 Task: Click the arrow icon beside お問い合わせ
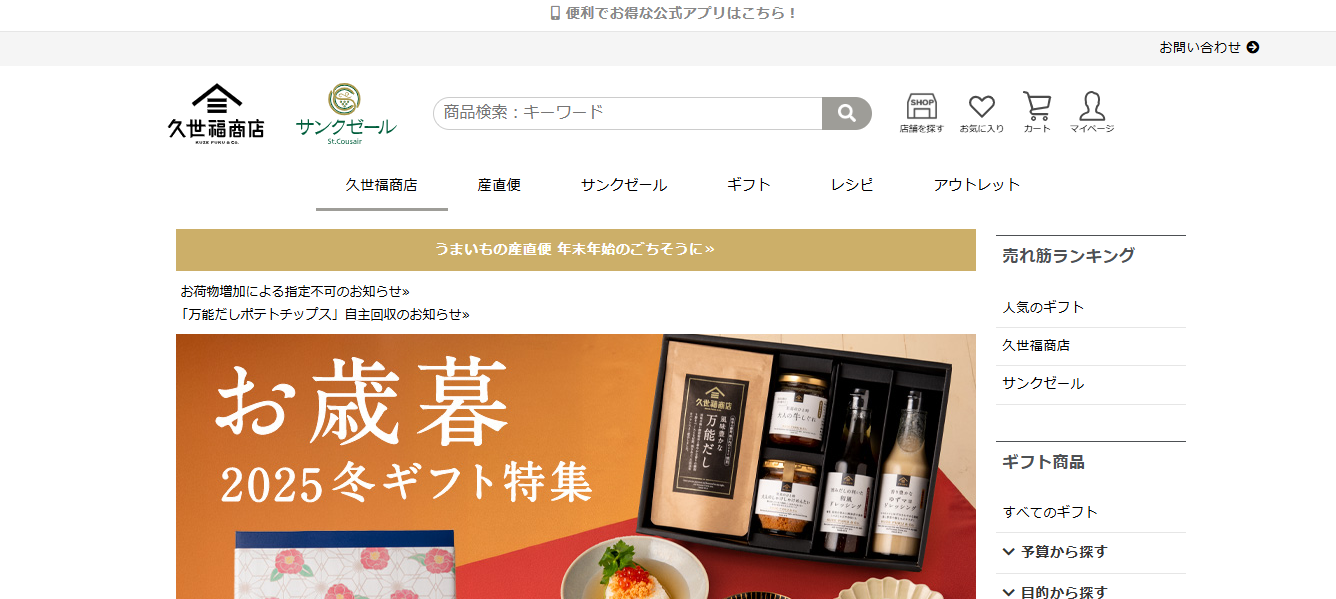click(1253, 47)
